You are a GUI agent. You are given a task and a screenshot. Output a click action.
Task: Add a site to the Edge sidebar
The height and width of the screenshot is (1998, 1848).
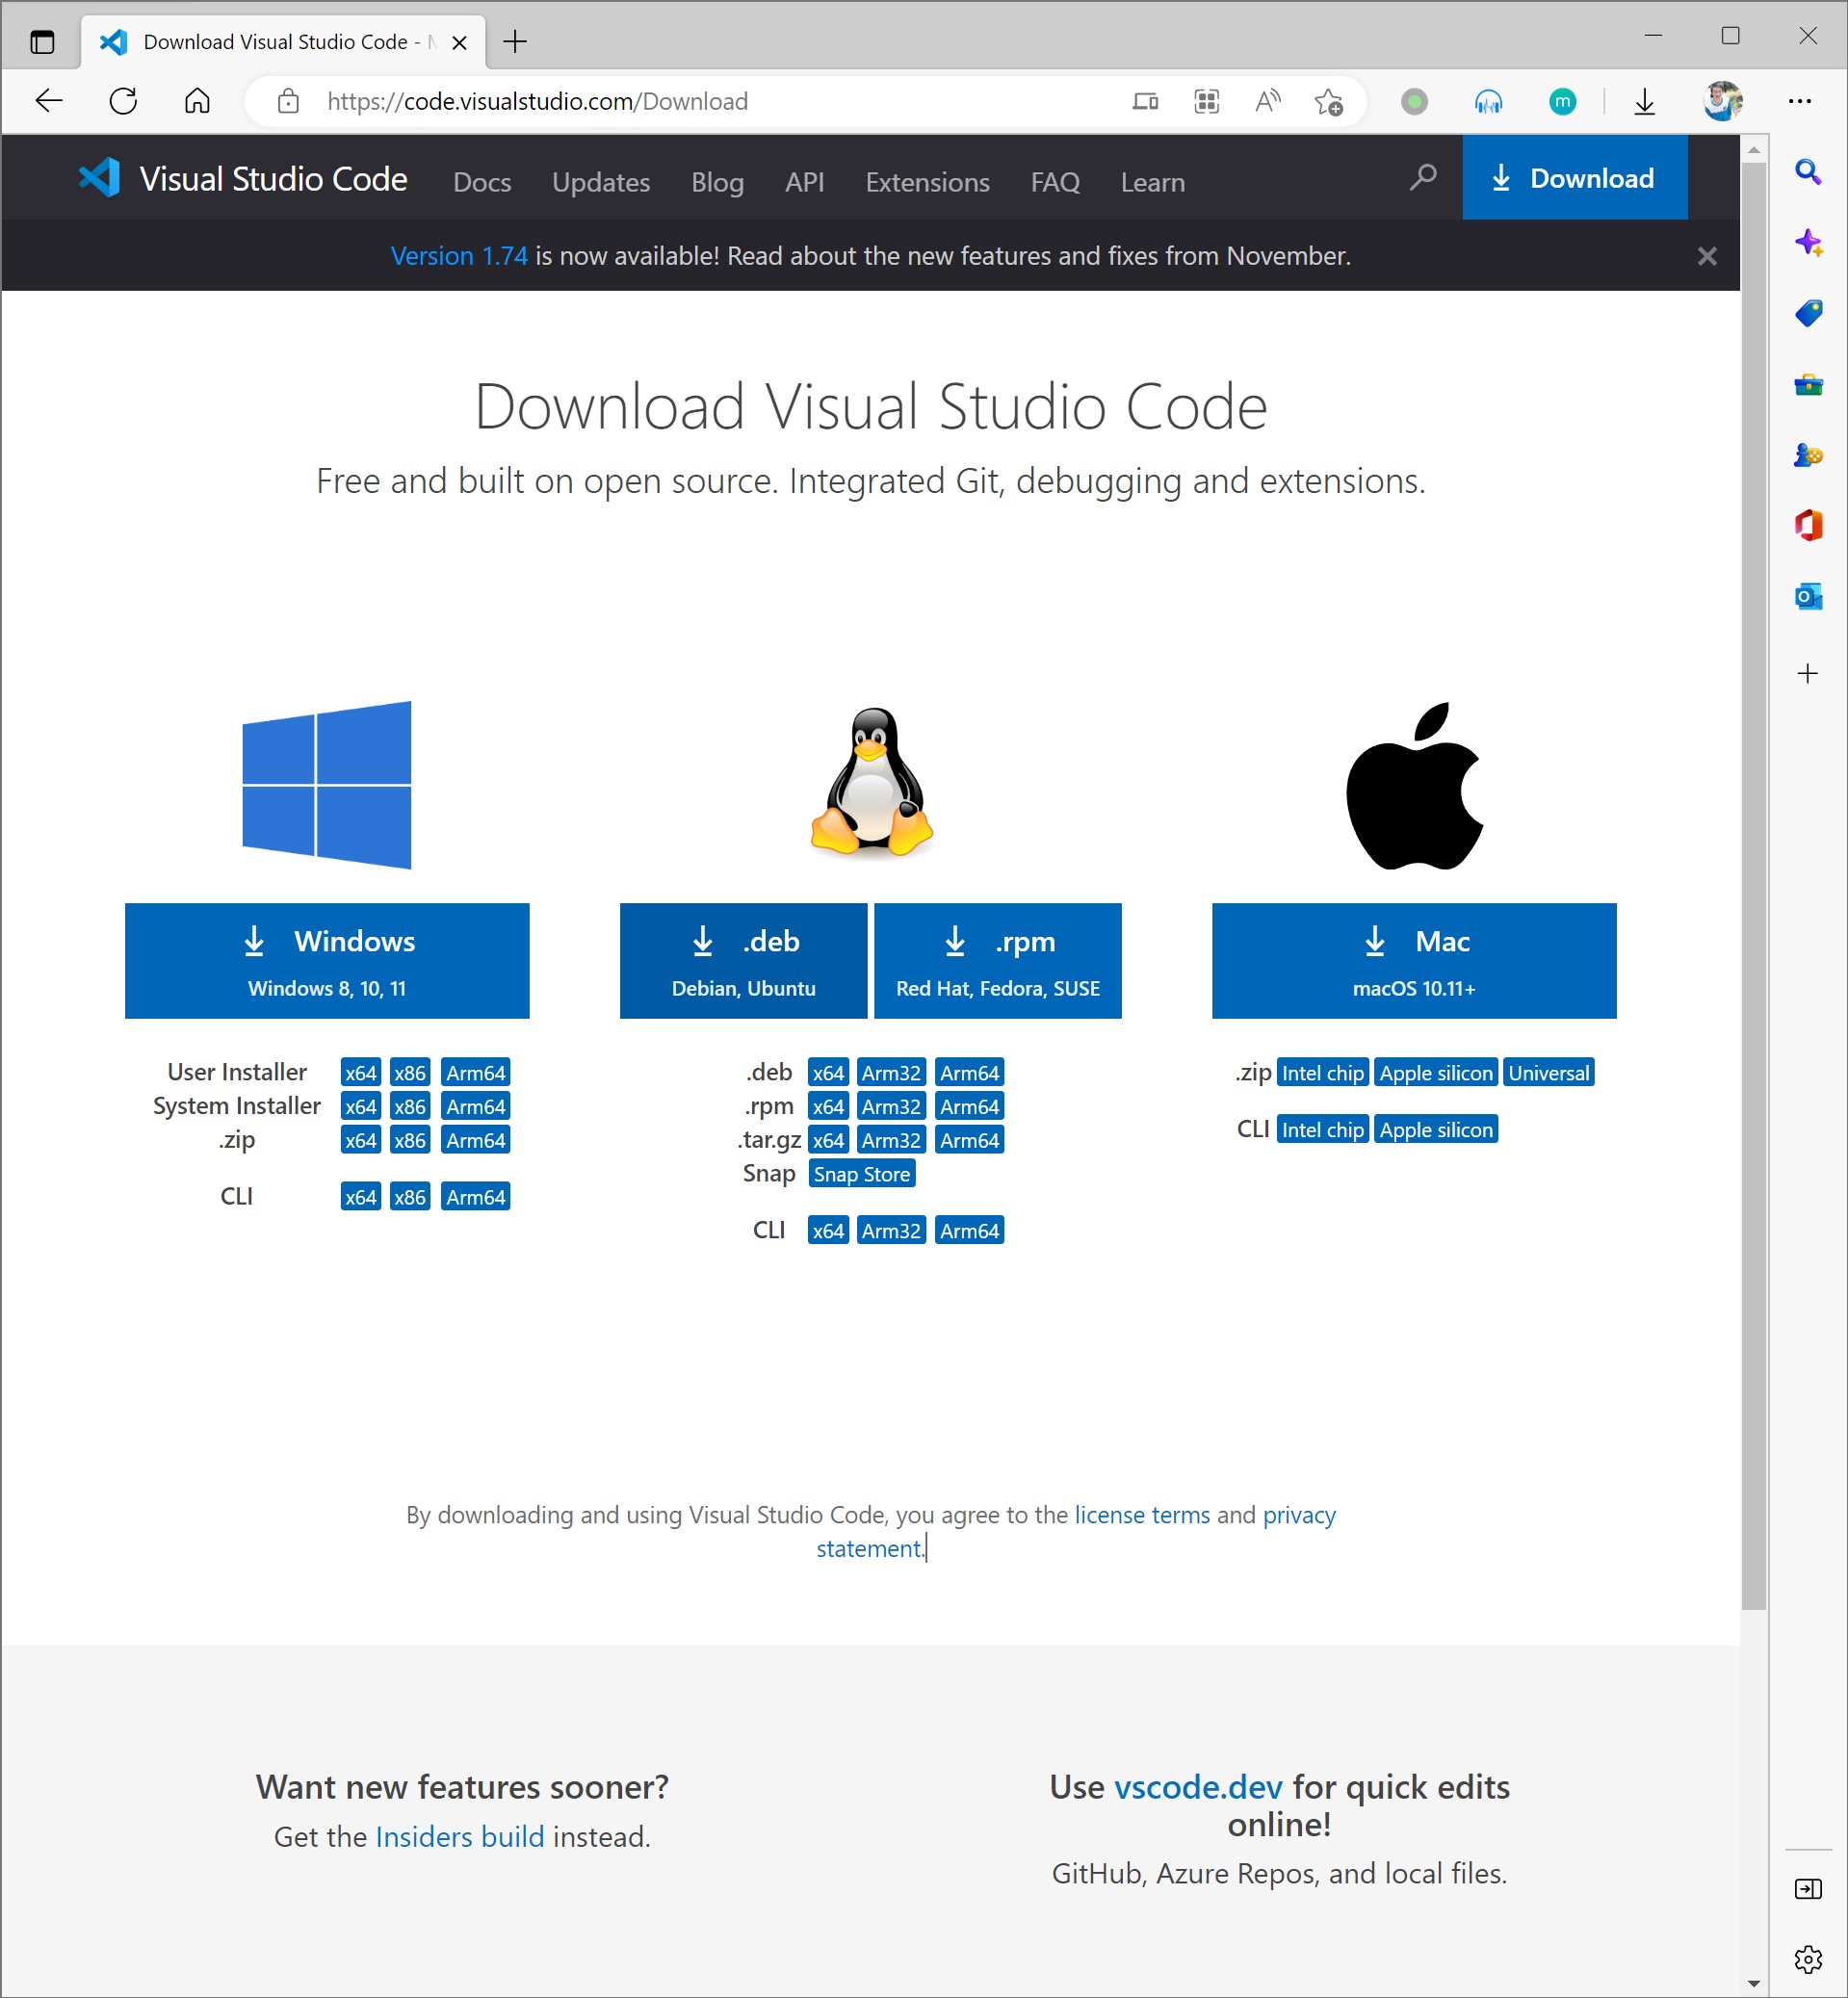click(1808, 673)
